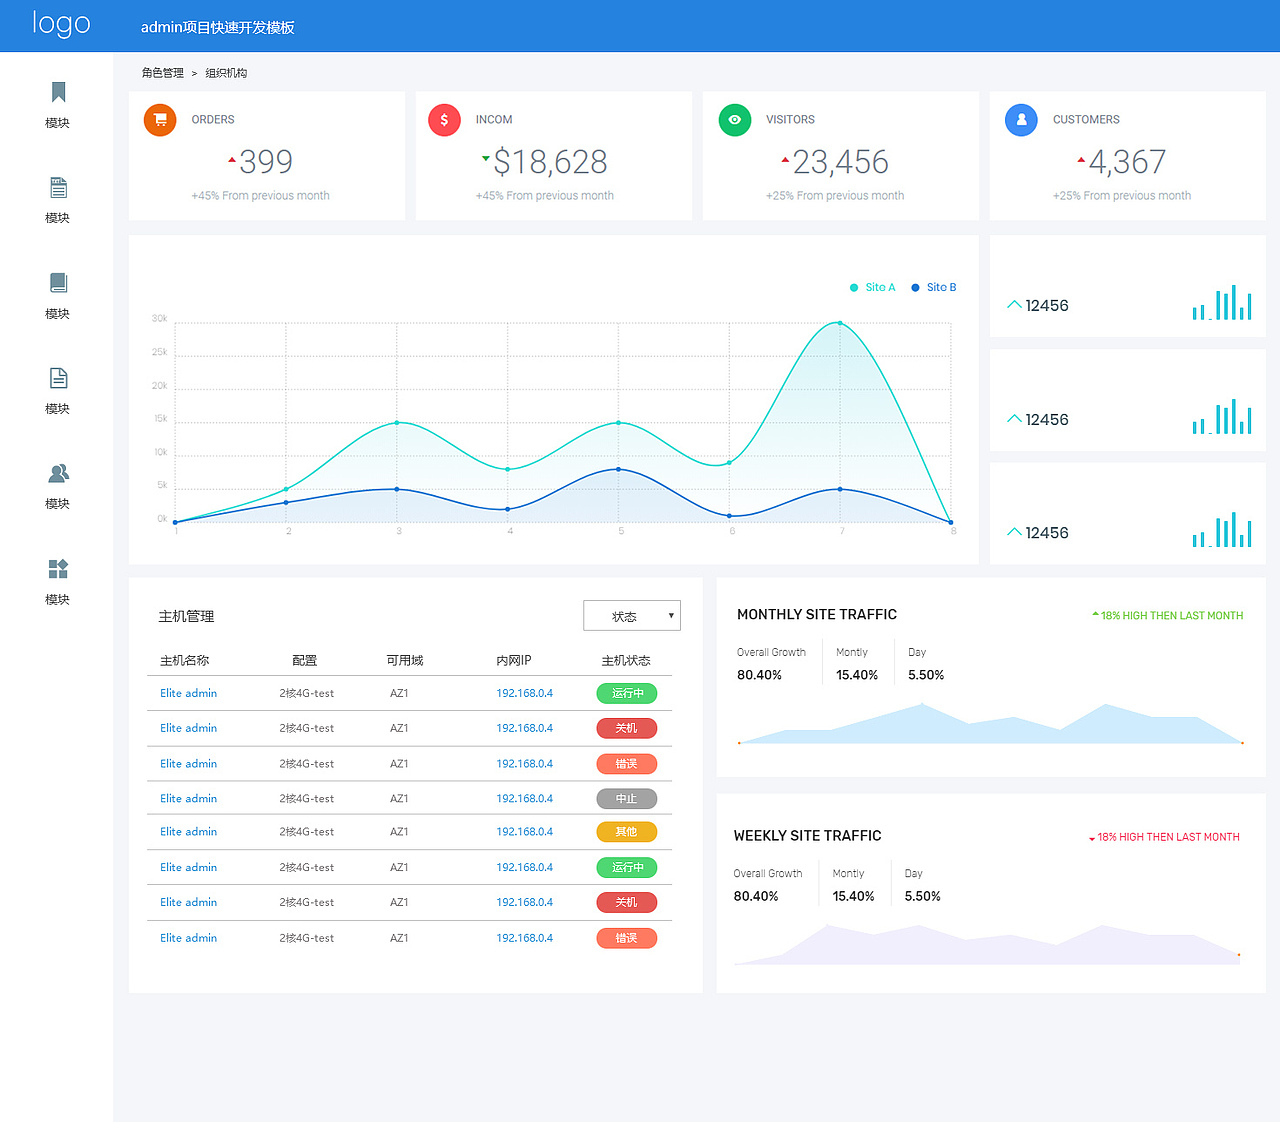Screen dimensions: 1280x1122
Task: Click the orange ORDERS cart icon
Action: click(160, 120)
